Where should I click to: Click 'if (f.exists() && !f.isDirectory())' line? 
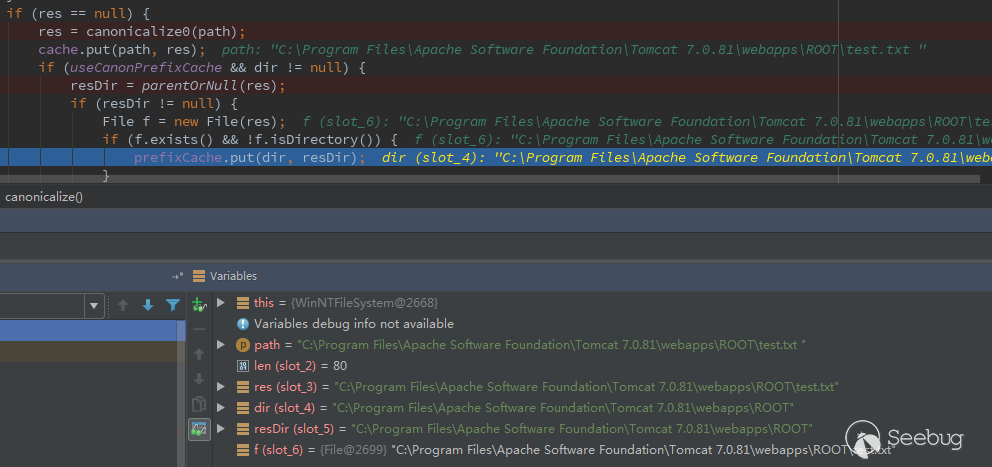[250, 139]
